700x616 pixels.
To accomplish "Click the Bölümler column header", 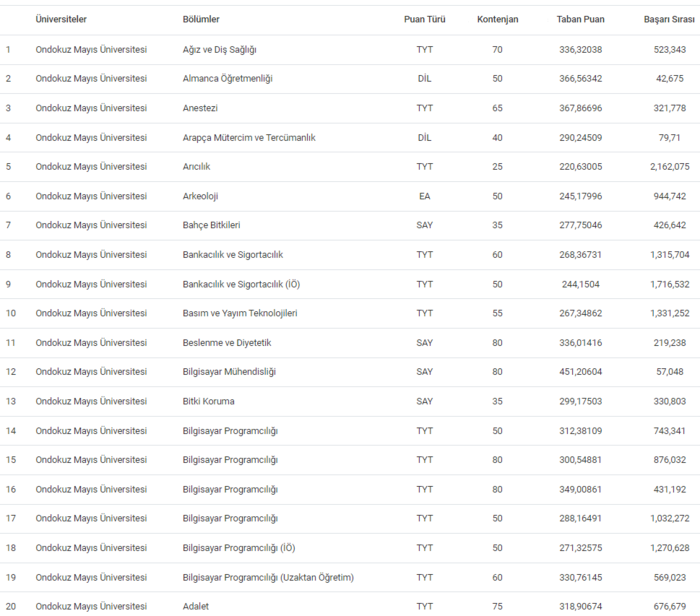I will (x=201, y=19).
